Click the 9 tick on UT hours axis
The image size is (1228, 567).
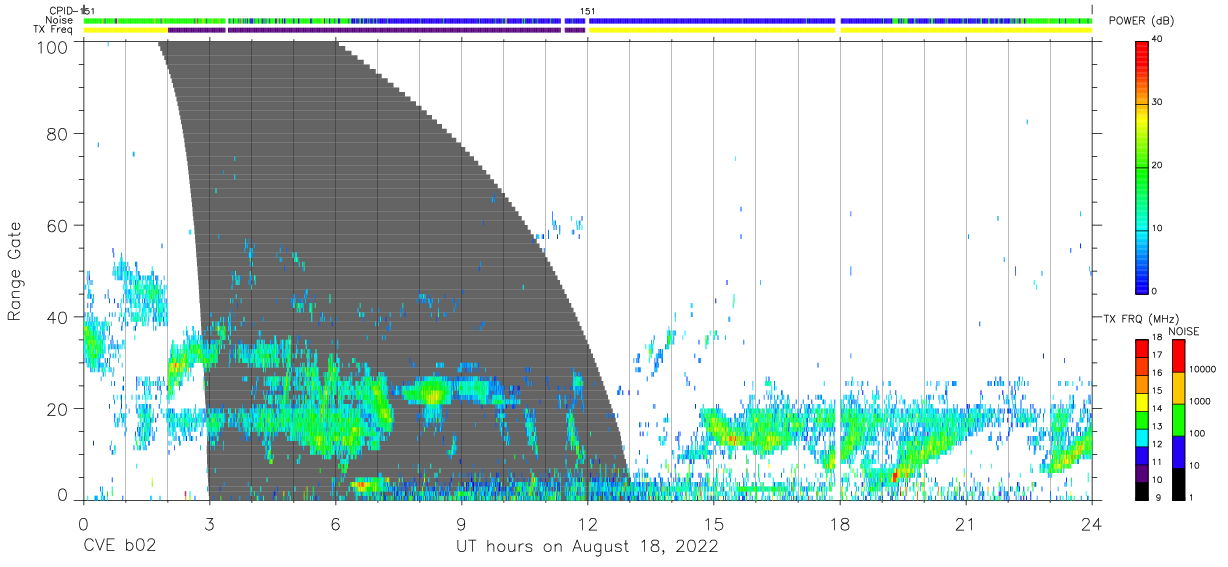[x=461, y=523]
